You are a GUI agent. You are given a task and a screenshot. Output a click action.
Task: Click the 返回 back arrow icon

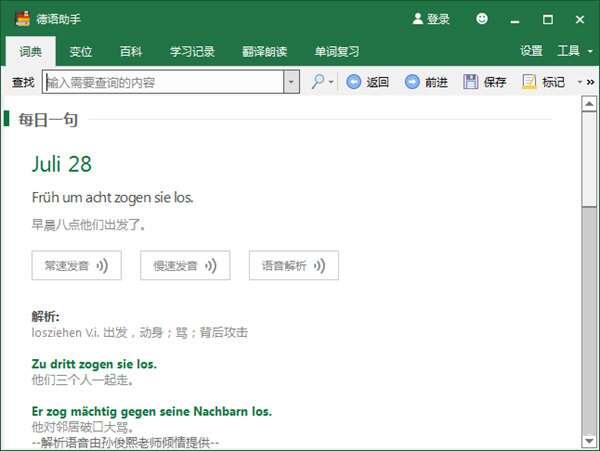click(354, 82)
